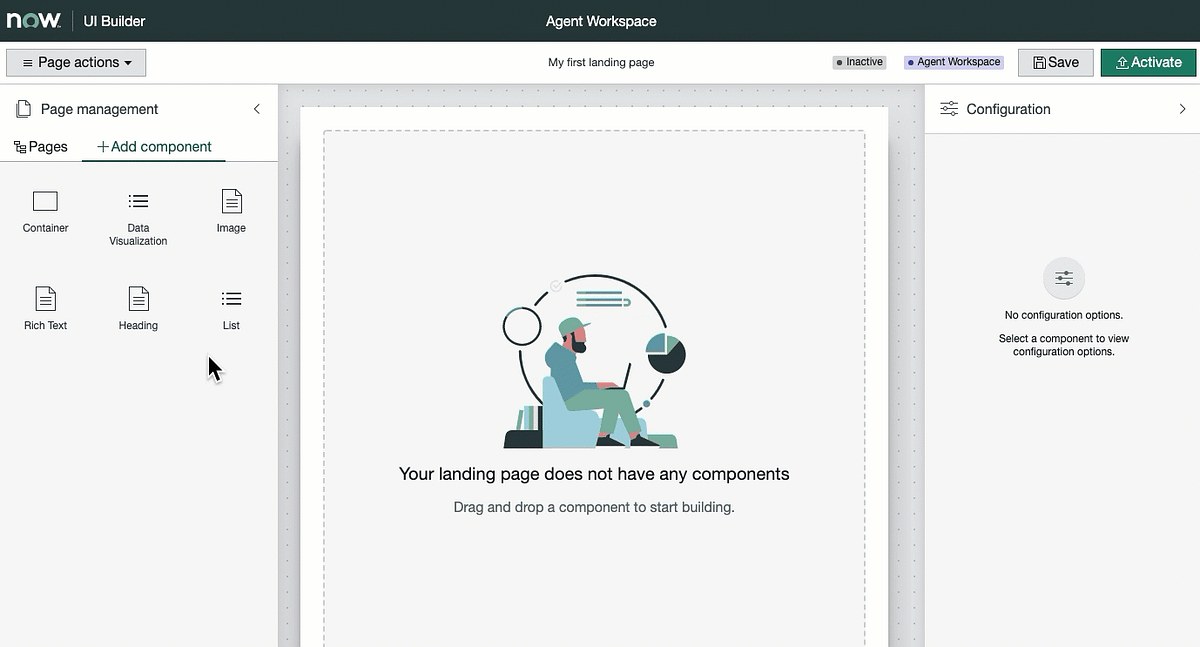
Task: Click the UI Builder header label
Action: (x=113, y=20)
